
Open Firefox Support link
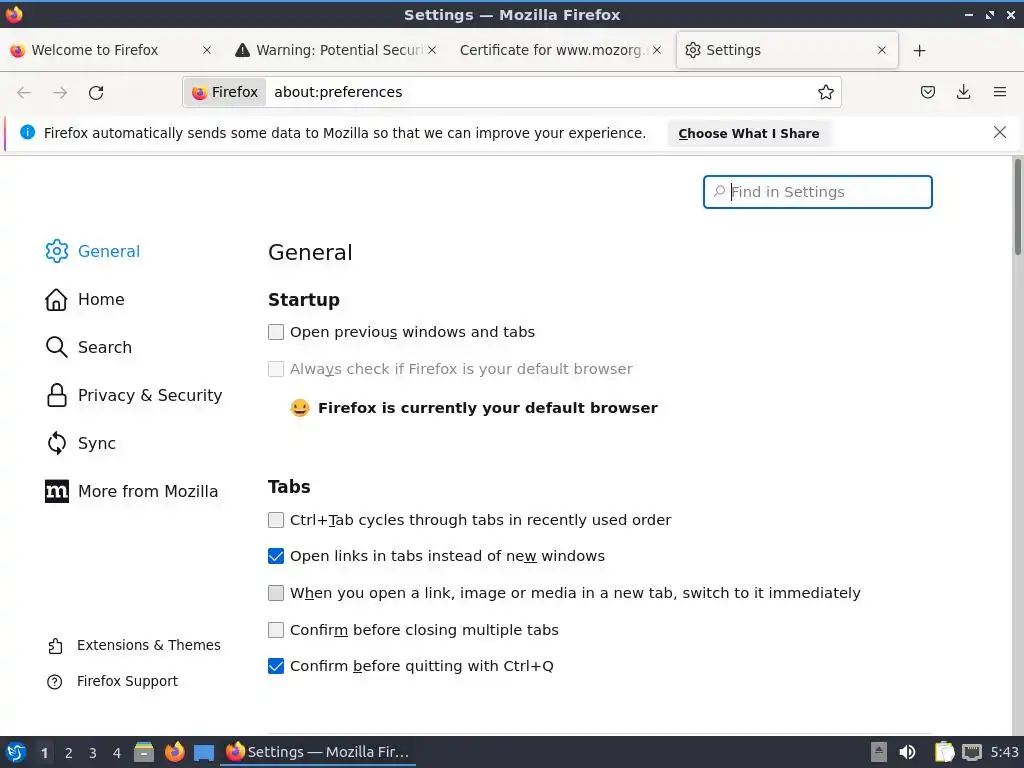coord(127,681)
